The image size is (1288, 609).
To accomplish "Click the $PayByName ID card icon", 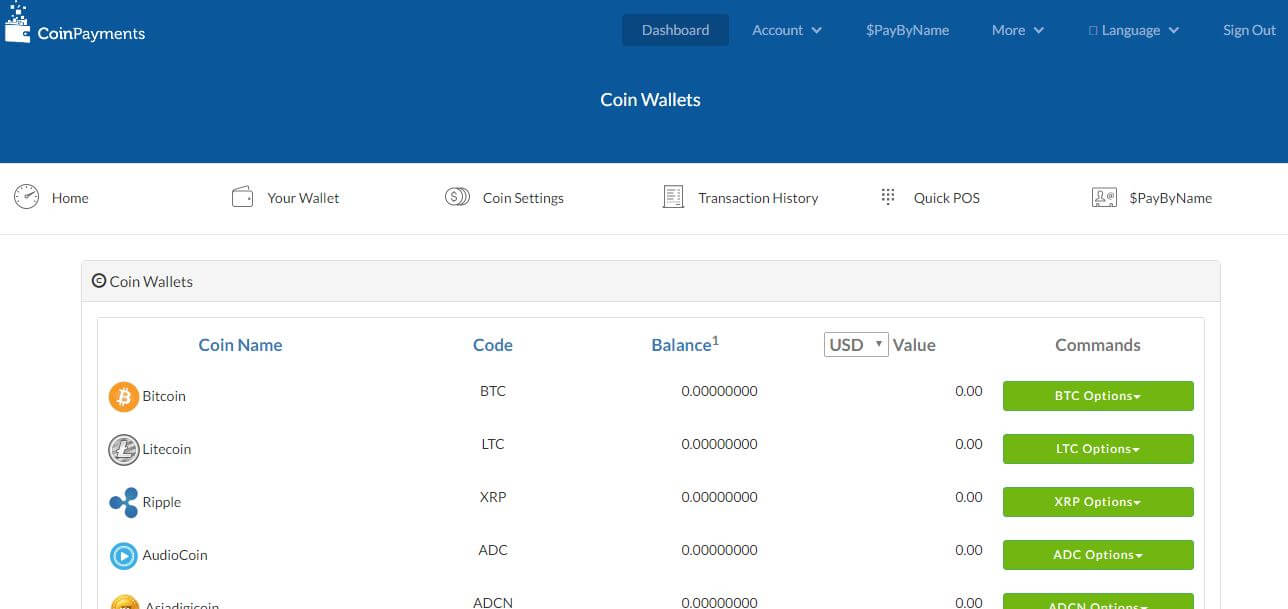I will (1104, 197).
